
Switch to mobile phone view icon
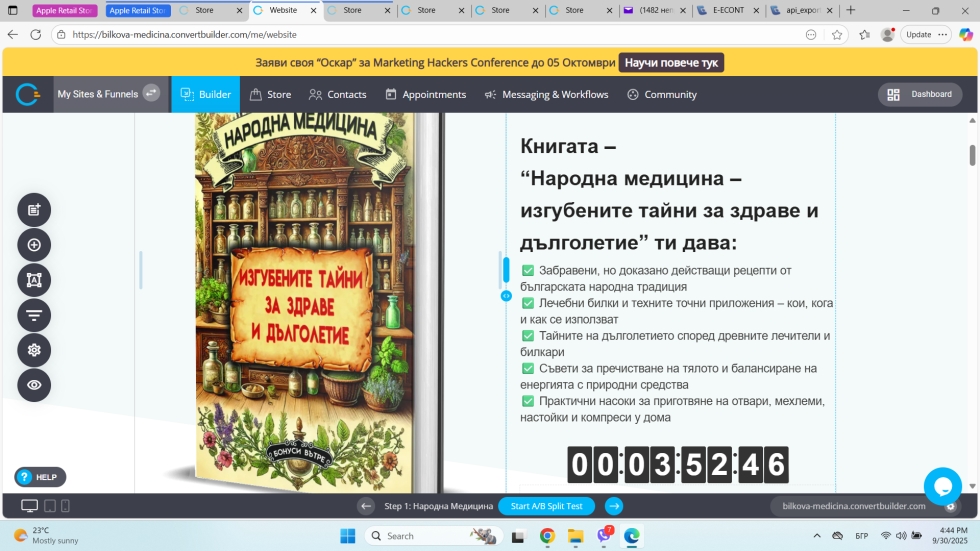(65, 506)
